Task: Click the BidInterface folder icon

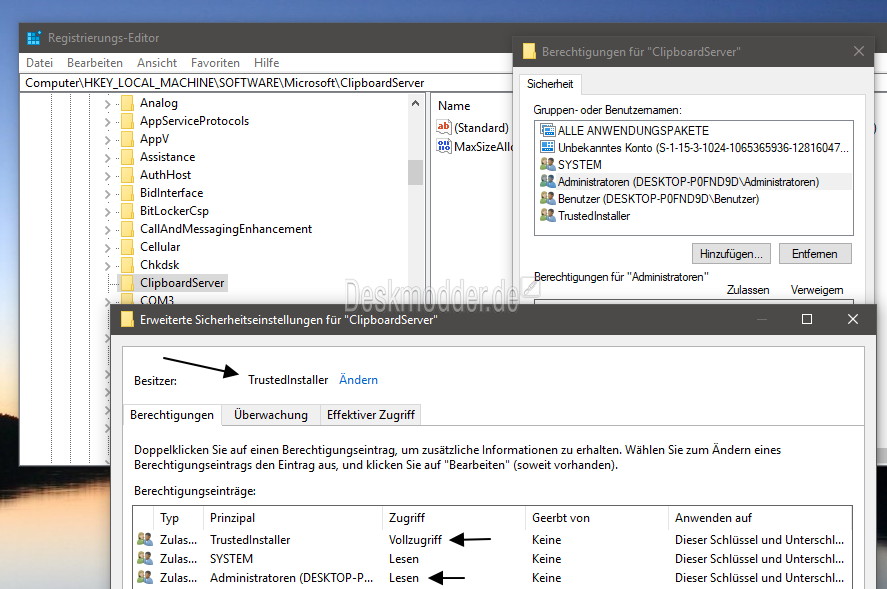Action: point(128,193)
